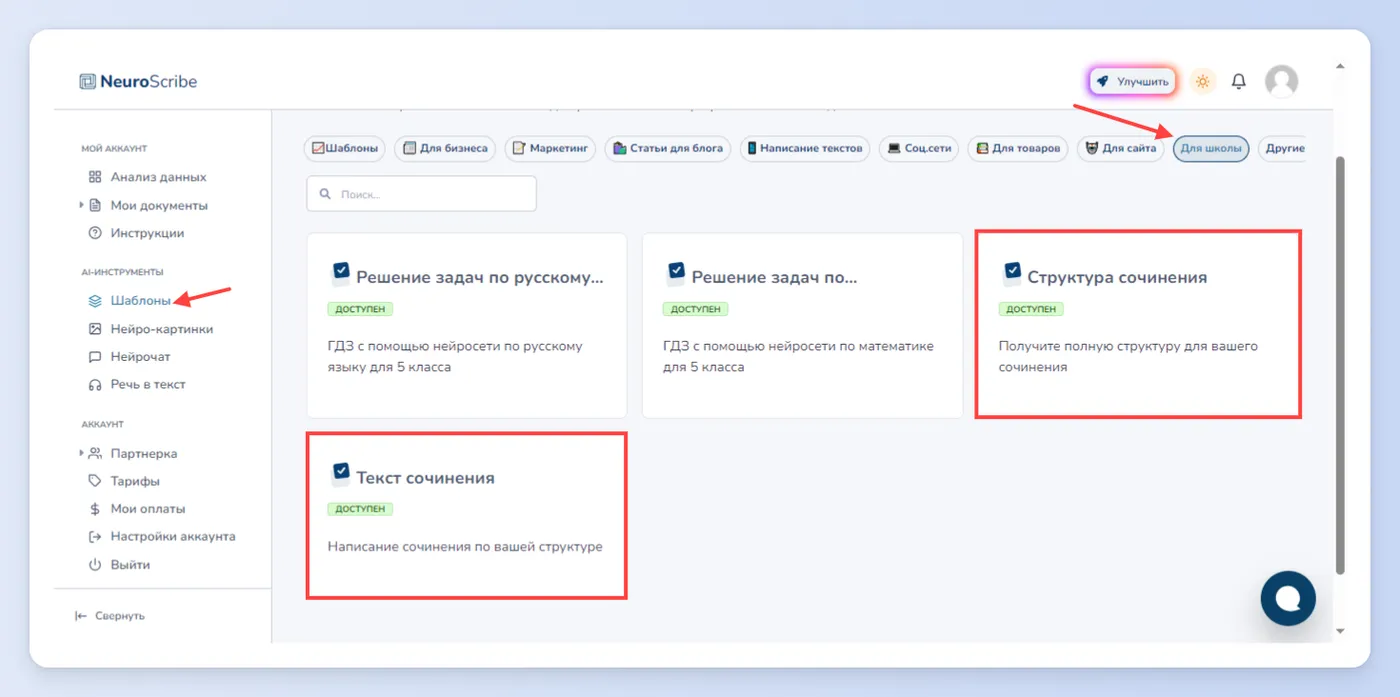This screenshot has width=1400, height=697.
Task: Click the scrollbar down arrow
Action: pyautogui.click(x=1340, y=631)
